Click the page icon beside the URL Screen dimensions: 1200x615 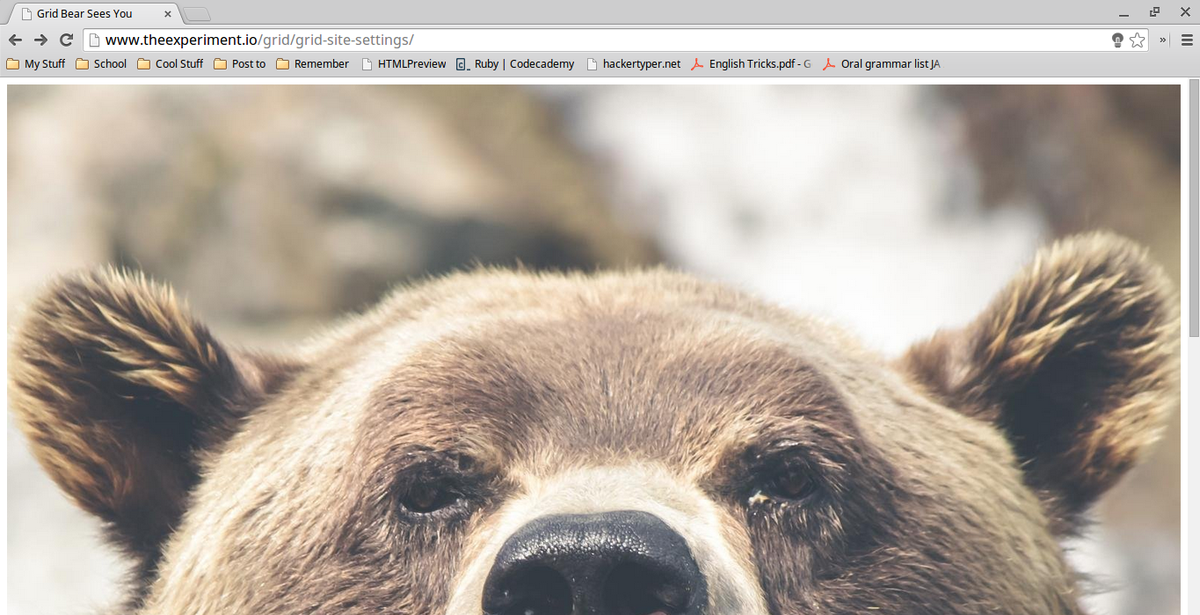(94, 40)
